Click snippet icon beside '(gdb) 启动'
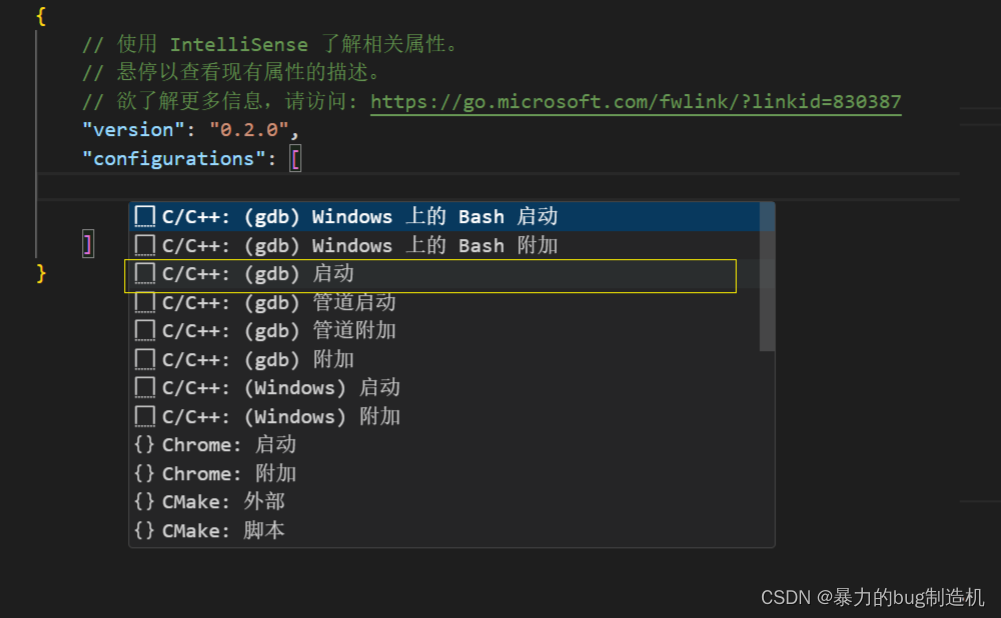Screen dimensions: 1001x618 point(145,274)
